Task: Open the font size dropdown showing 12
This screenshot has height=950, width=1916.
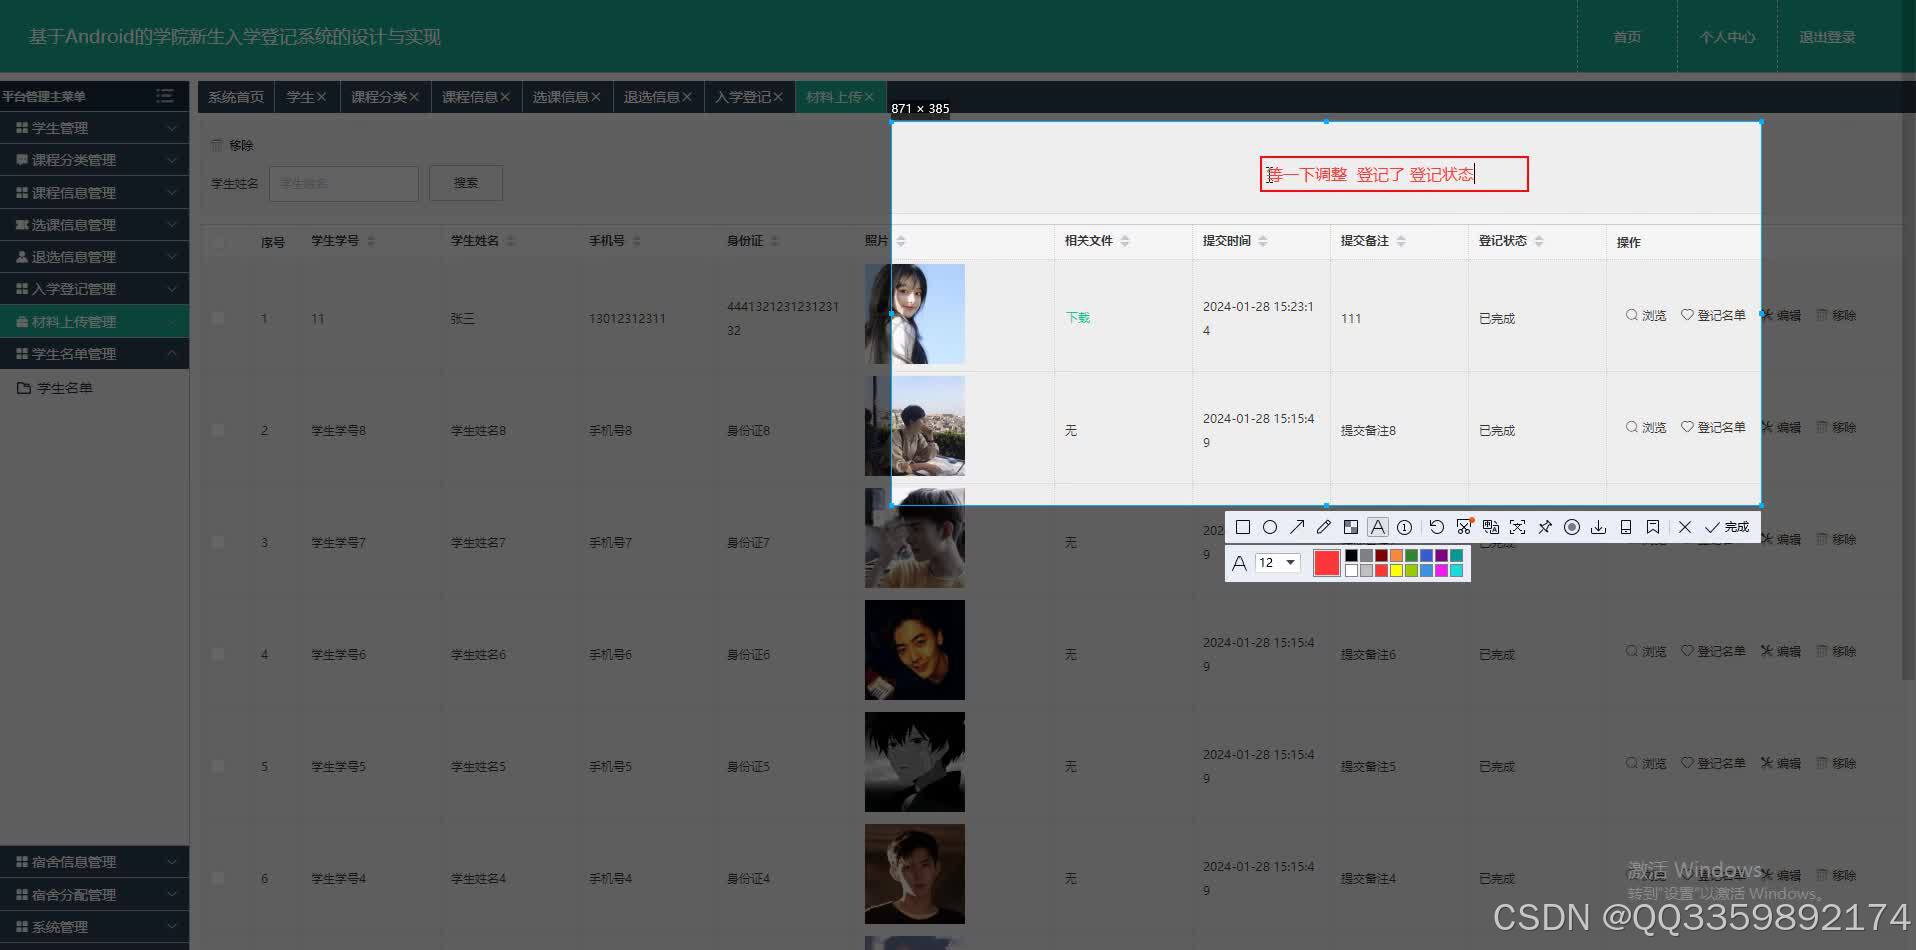Action: pos(1275,562)
